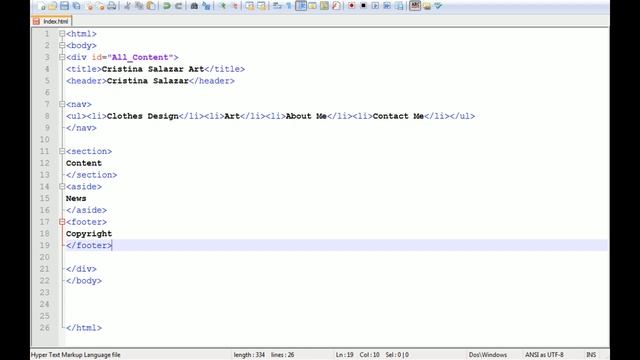Click 'Hyper Text Markup Language file' status

[76, 355]
